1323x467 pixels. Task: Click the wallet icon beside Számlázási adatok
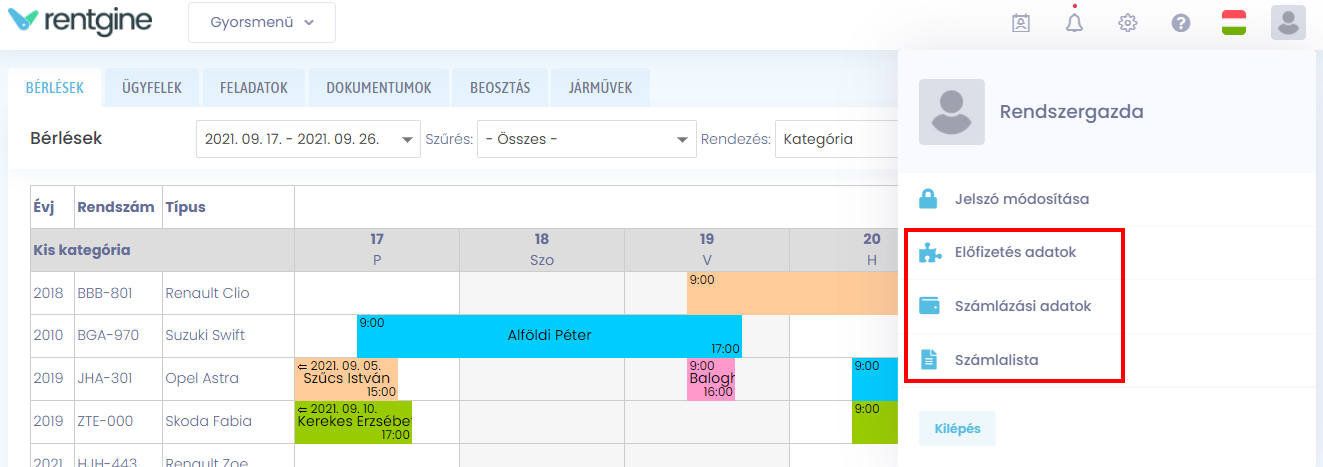pos(929,306)
